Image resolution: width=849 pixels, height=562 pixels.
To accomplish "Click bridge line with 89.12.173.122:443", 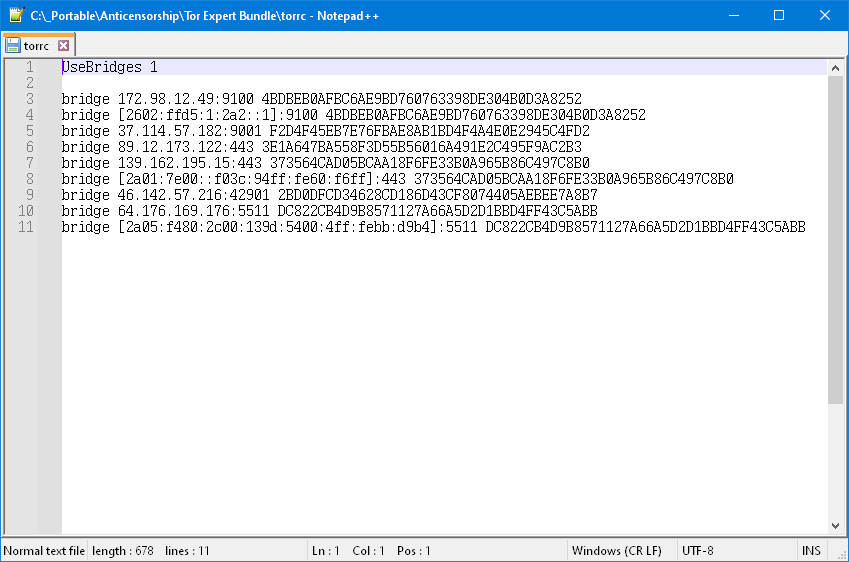I will (x=322, y=147).
